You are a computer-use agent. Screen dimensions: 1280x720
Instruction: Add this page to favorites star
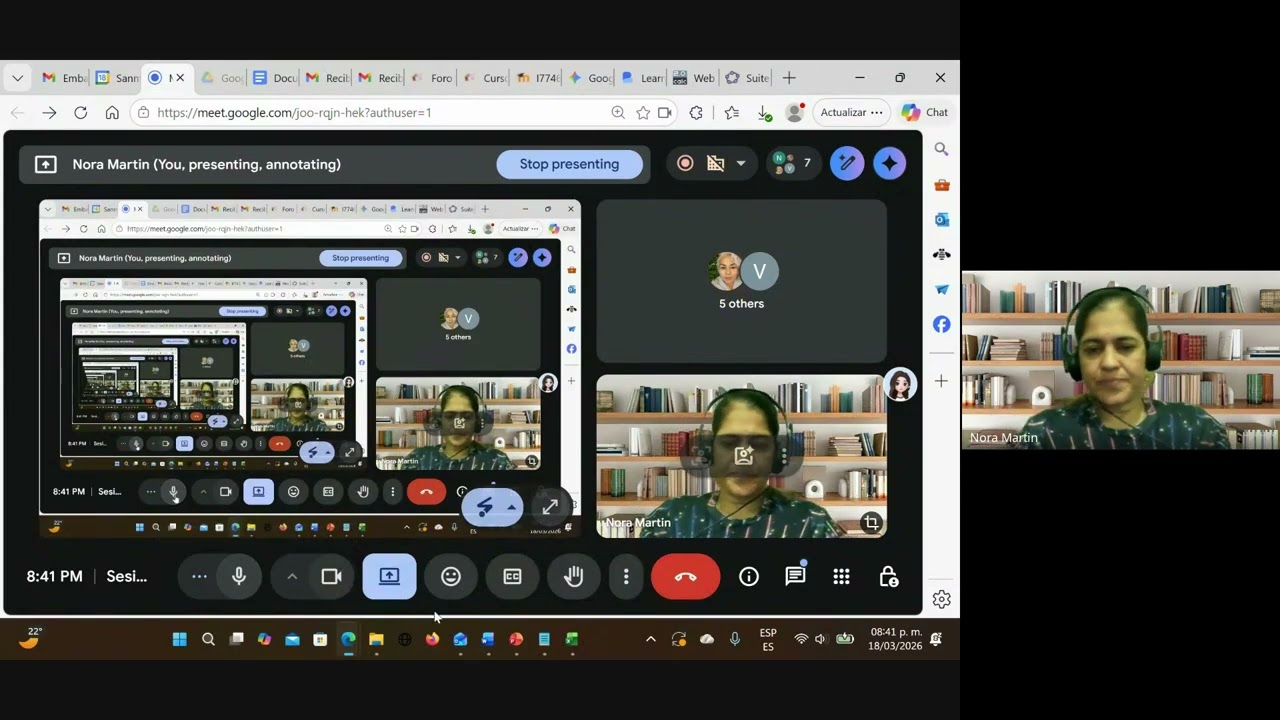coord(643,113)
